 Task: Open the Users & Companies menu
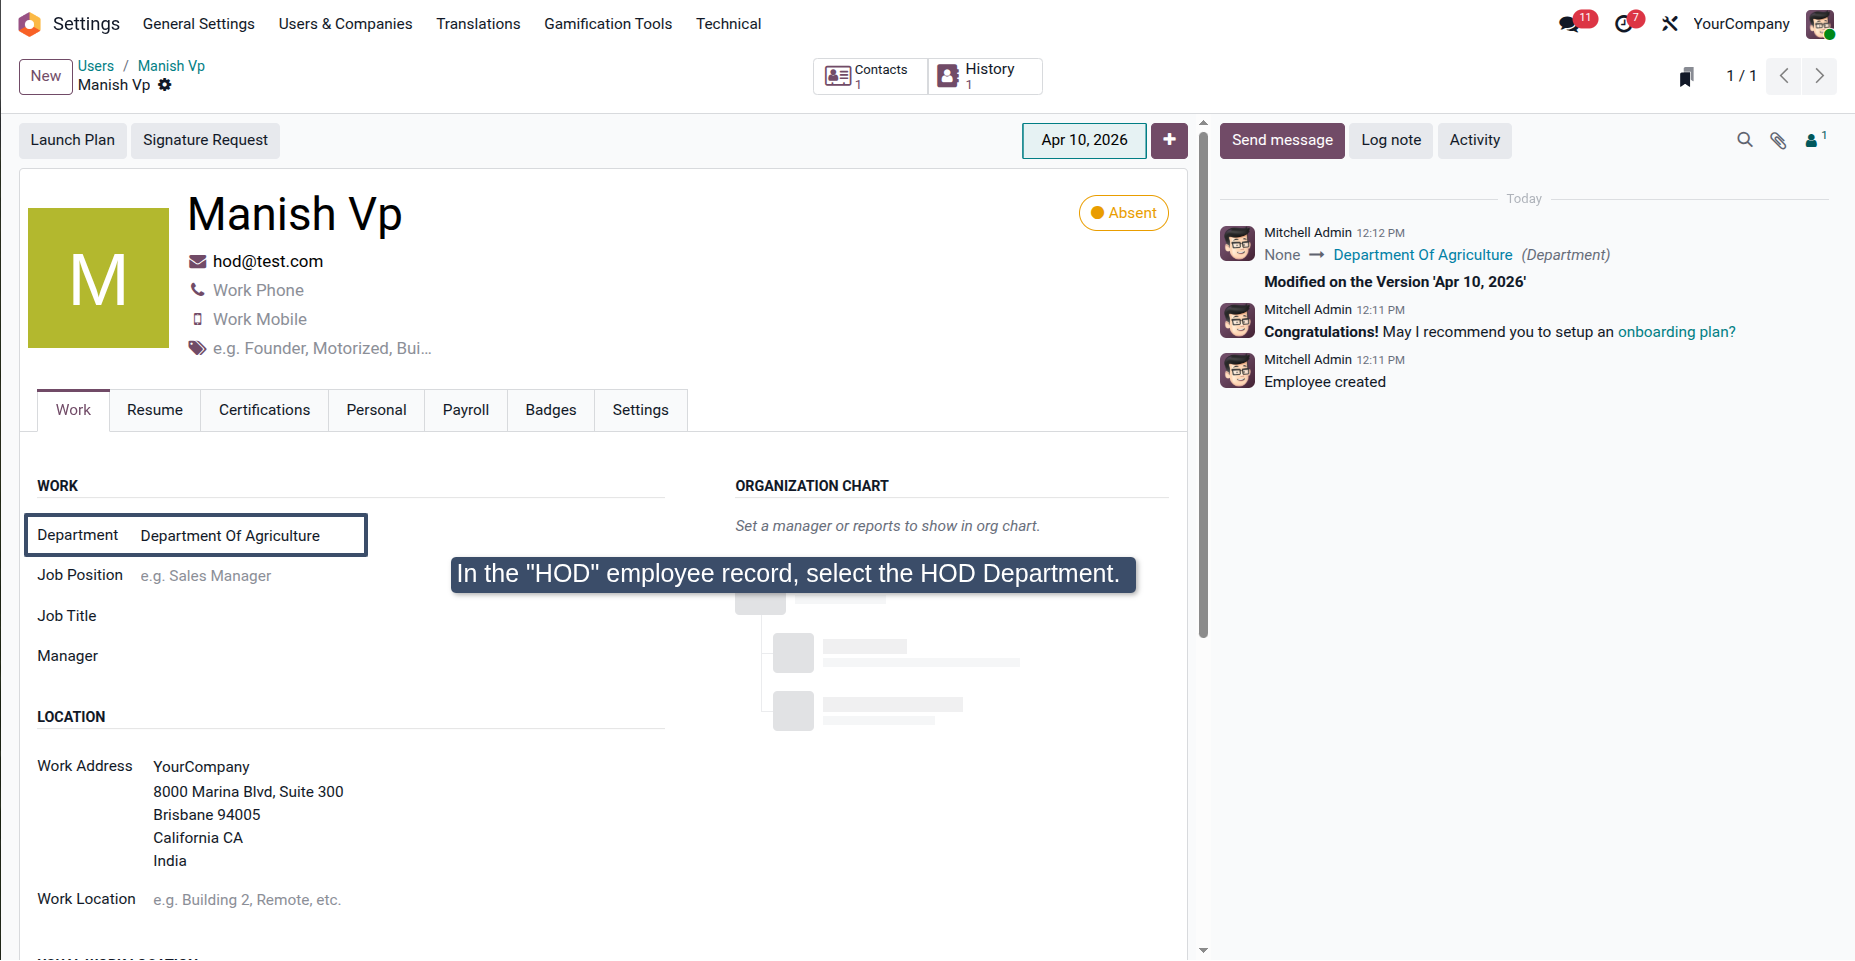point(345,24)
